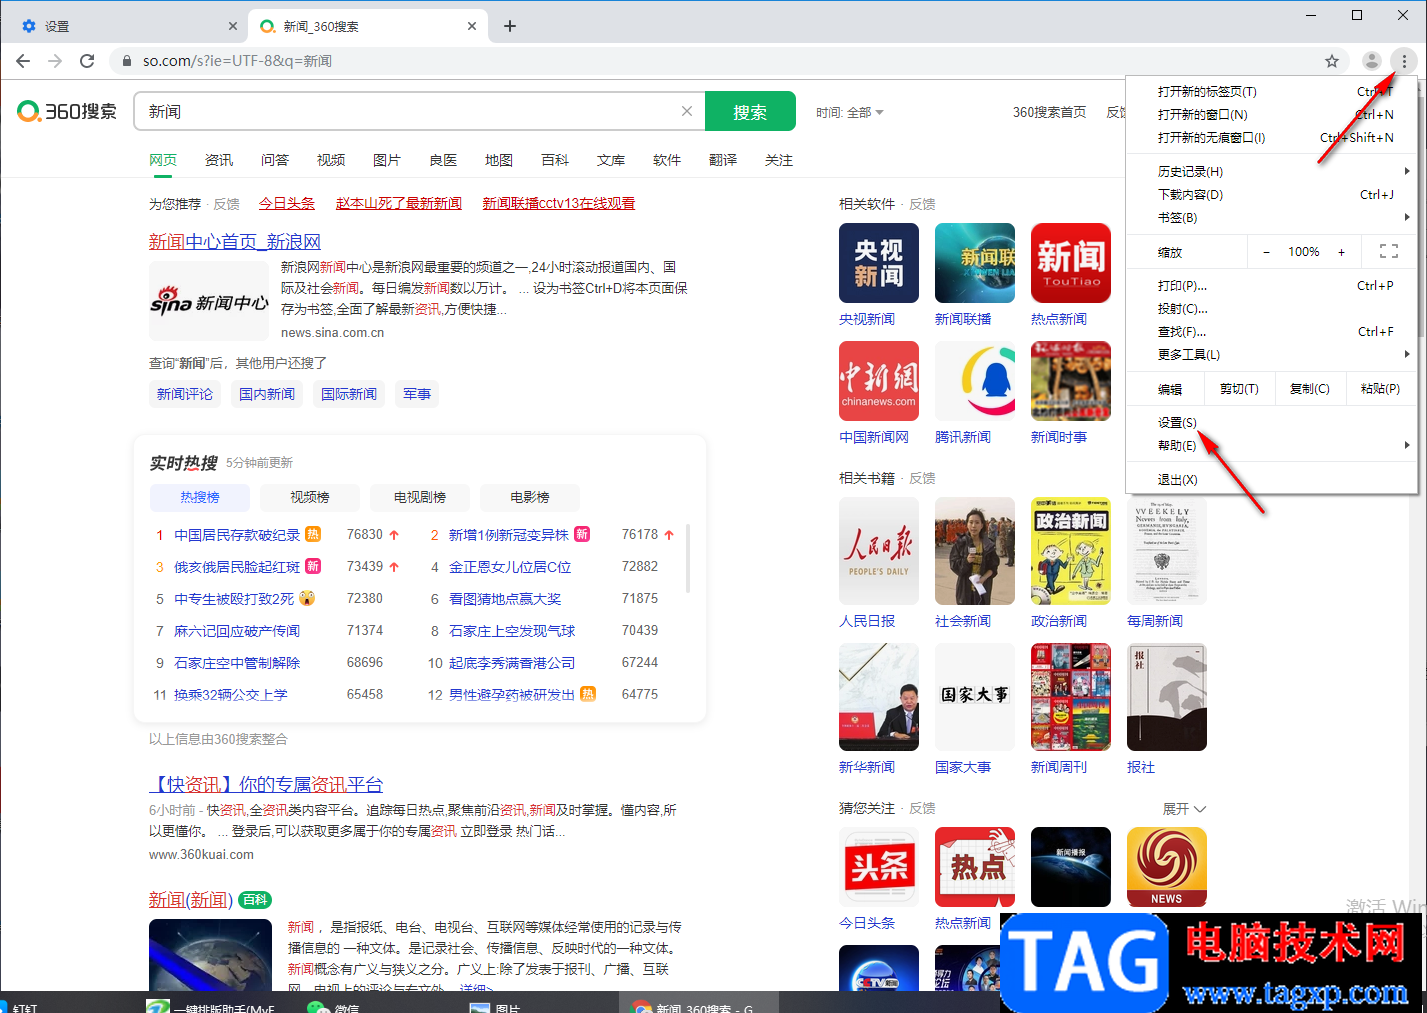This screenshot has height=1013, width=1427.
Task: Close the 设置 tab
Action: pos(233,26)
